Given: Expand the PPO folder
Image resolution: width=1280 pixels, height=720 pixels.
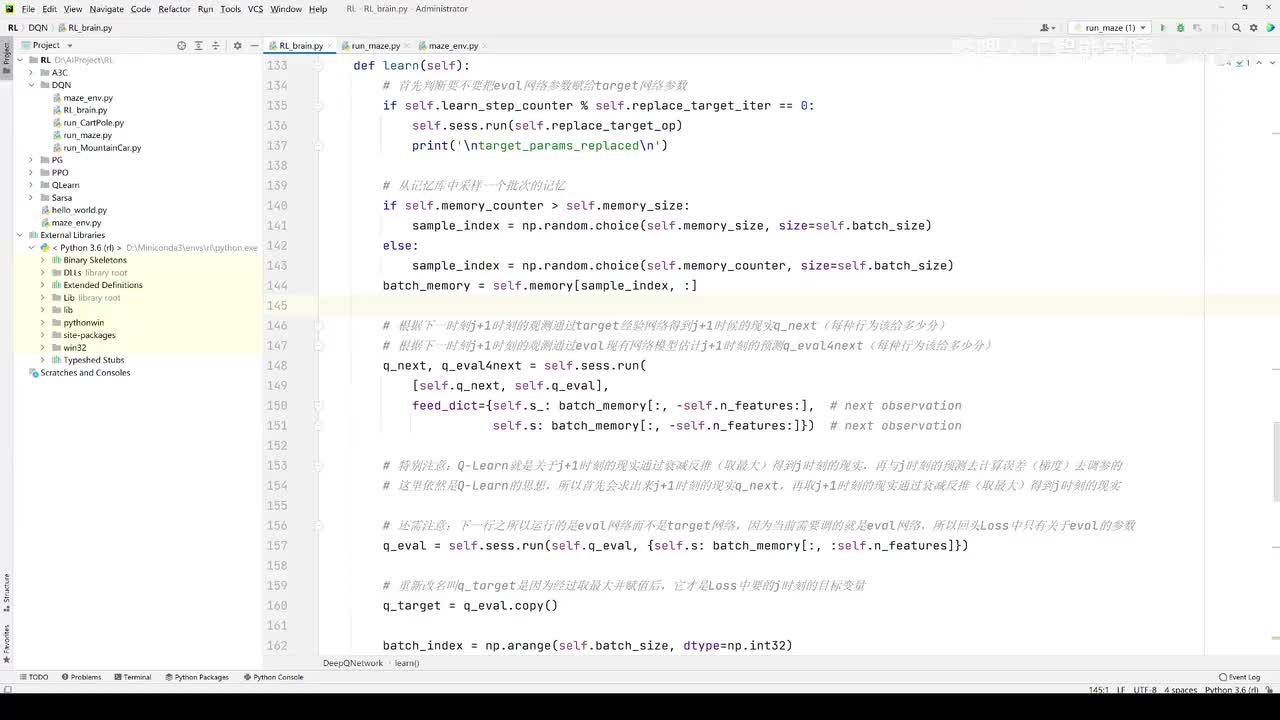Looking at the screenshot, I should click(31, 173).
